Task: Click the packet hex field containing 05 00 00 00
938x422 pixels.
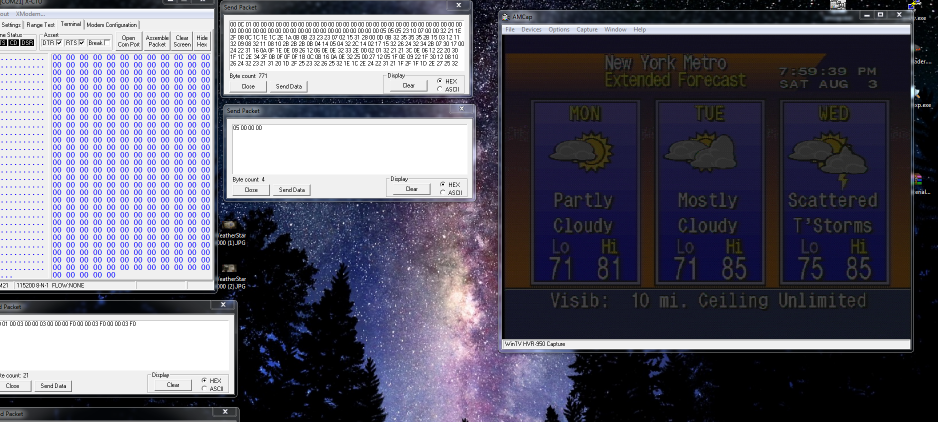Action: coord(349,148)
